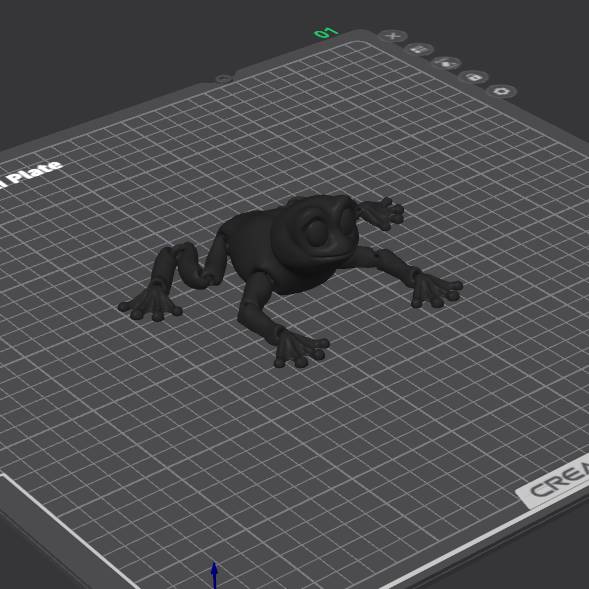
Task: Click the frog's back-left webbed foot
Action: pos(151,304)
